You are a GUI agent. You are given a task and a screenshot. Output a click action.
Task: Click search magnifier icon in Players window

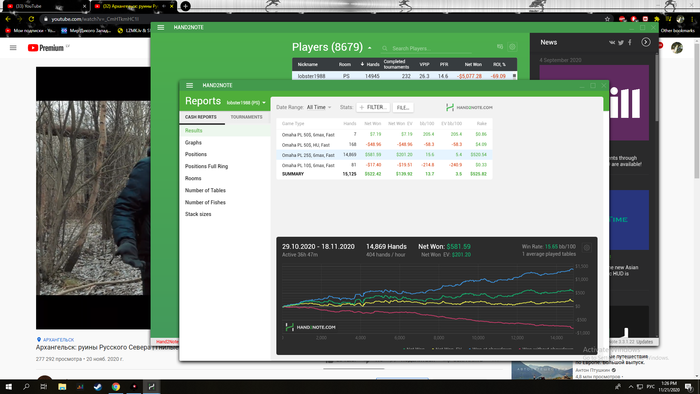[385, 48]
